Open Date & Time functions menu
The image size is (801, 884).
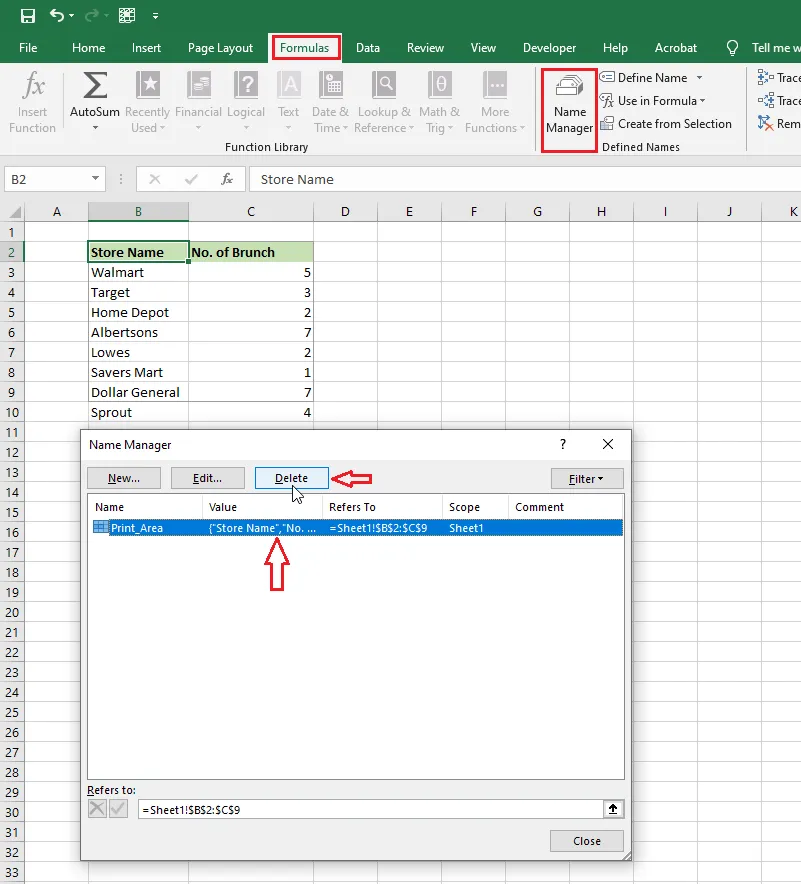[331, 102]
